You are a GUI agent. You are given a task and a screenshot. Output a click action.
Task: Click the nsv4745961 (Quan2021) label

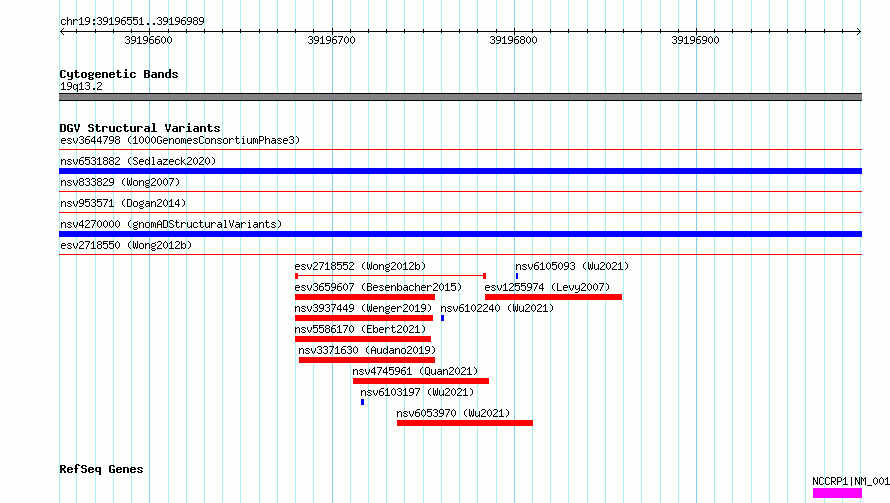pos(415,371)
